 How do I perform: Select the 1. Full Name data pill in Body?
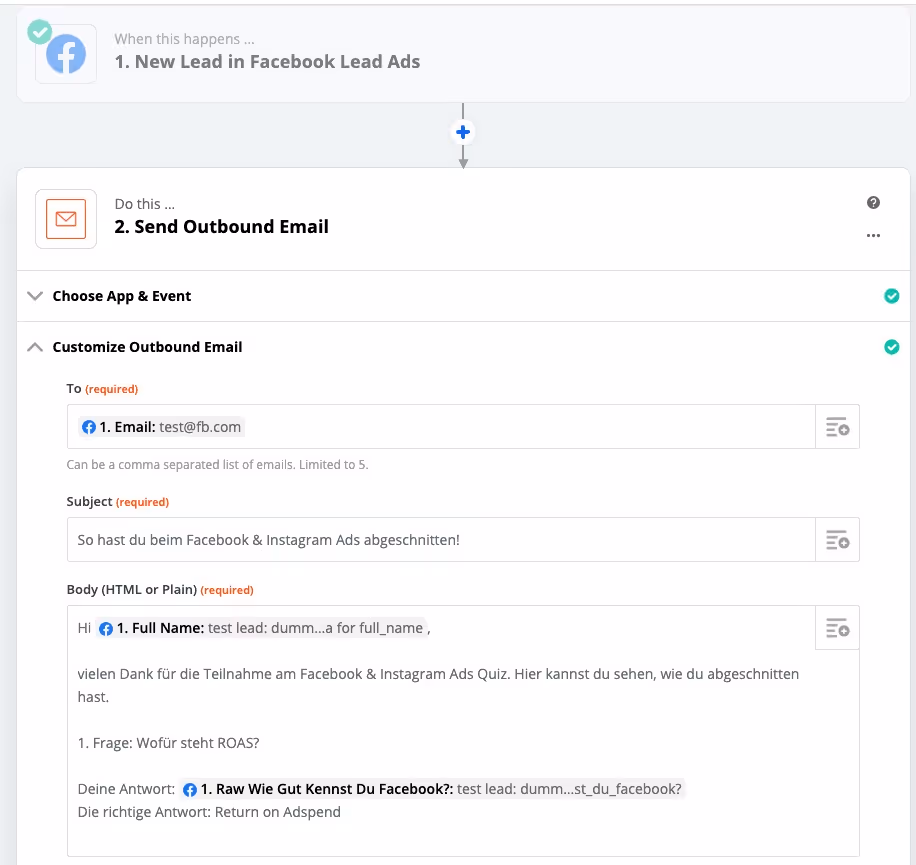pyautogui.click(x=261, y=628)
